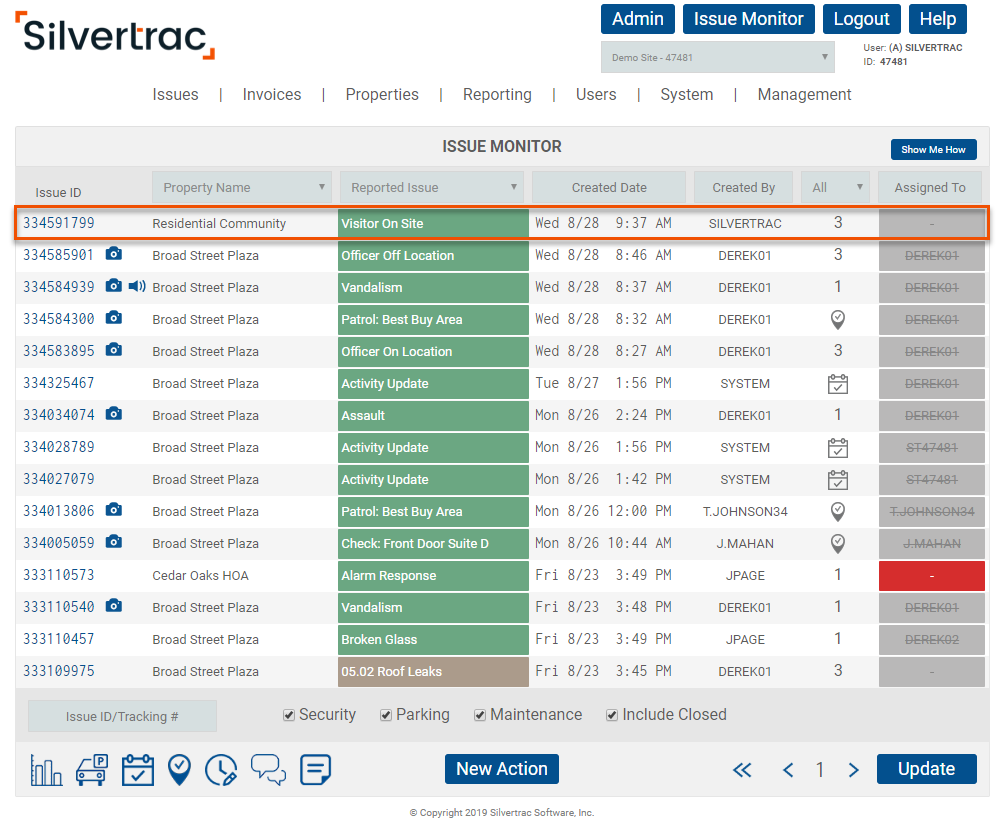View camera photo for issue 334034074
Image resolution: width=1007 pixels, height=820 pixels.
coord(114,414)
